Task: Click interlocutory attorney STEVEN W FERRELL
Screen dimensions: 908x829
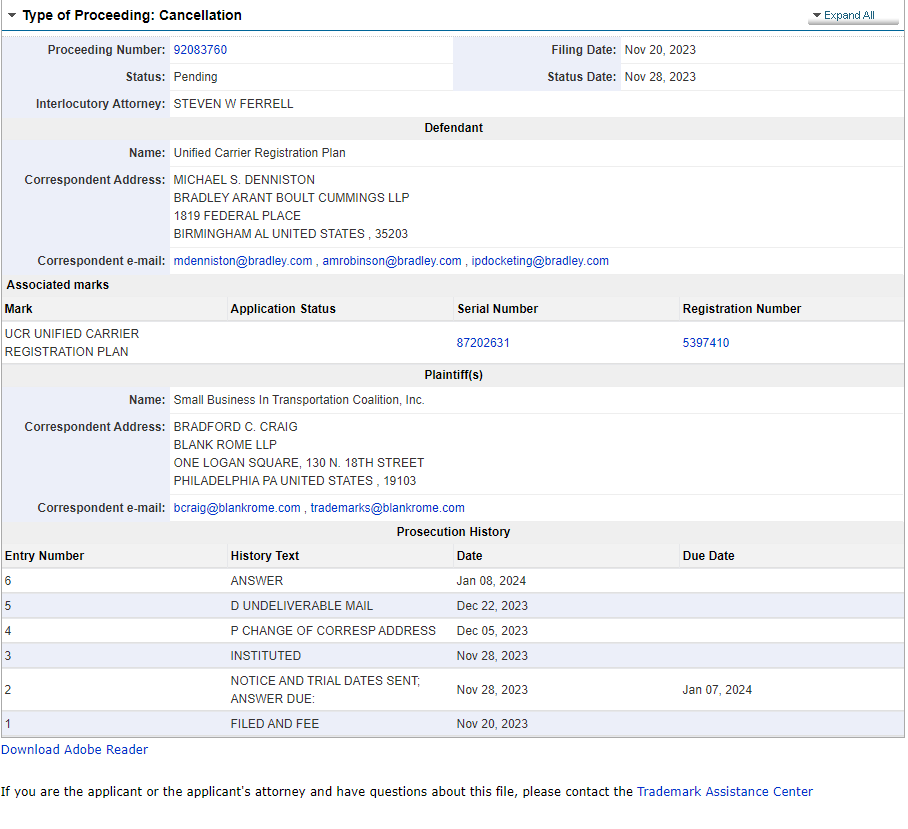Action: pyautogui.click(x=233, y=104)
